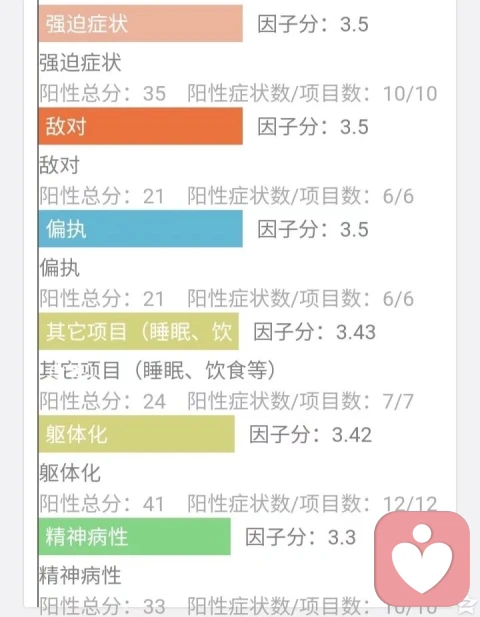
Task: Click 强迫症状 factor score 3.5 text
Action: 313,24
